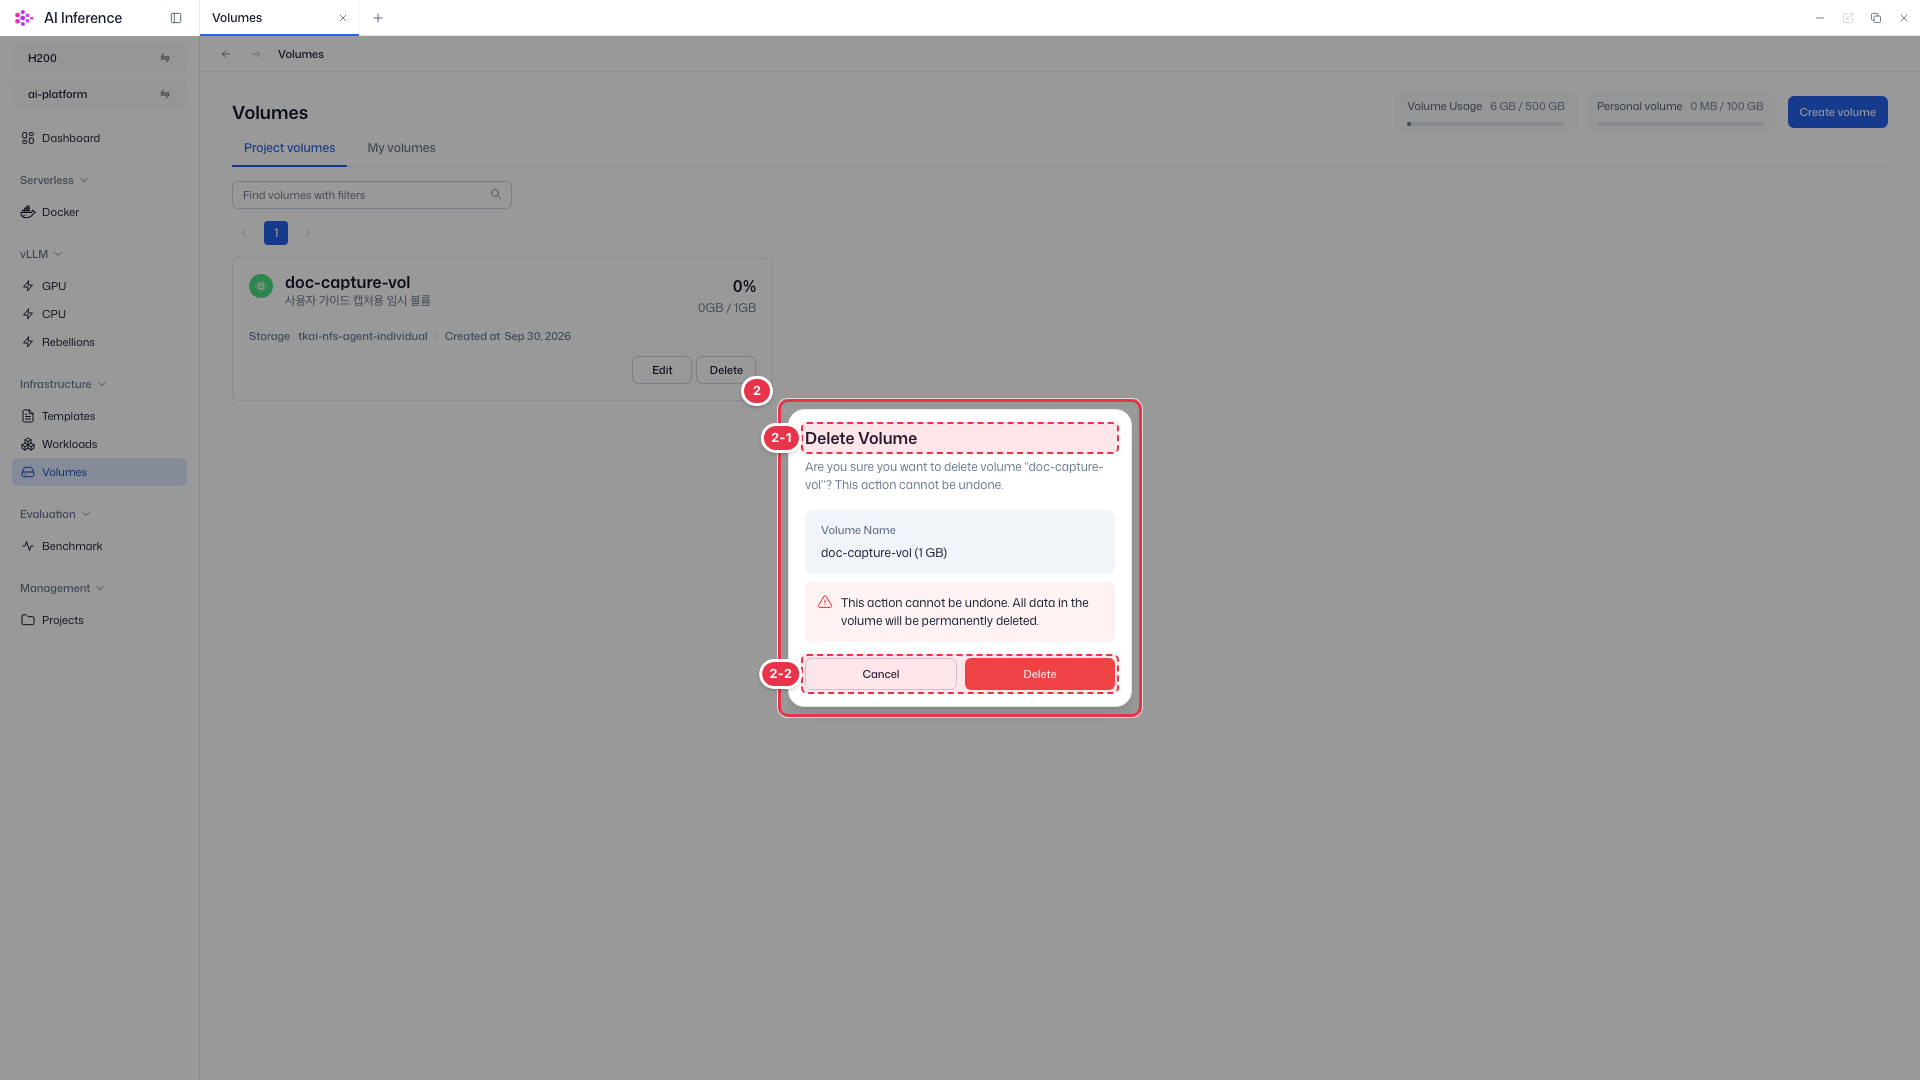Click the H200 cluster switch icon
Image resolution: width=1920 pixels, height=1080 pixels.
coord(165,58)
